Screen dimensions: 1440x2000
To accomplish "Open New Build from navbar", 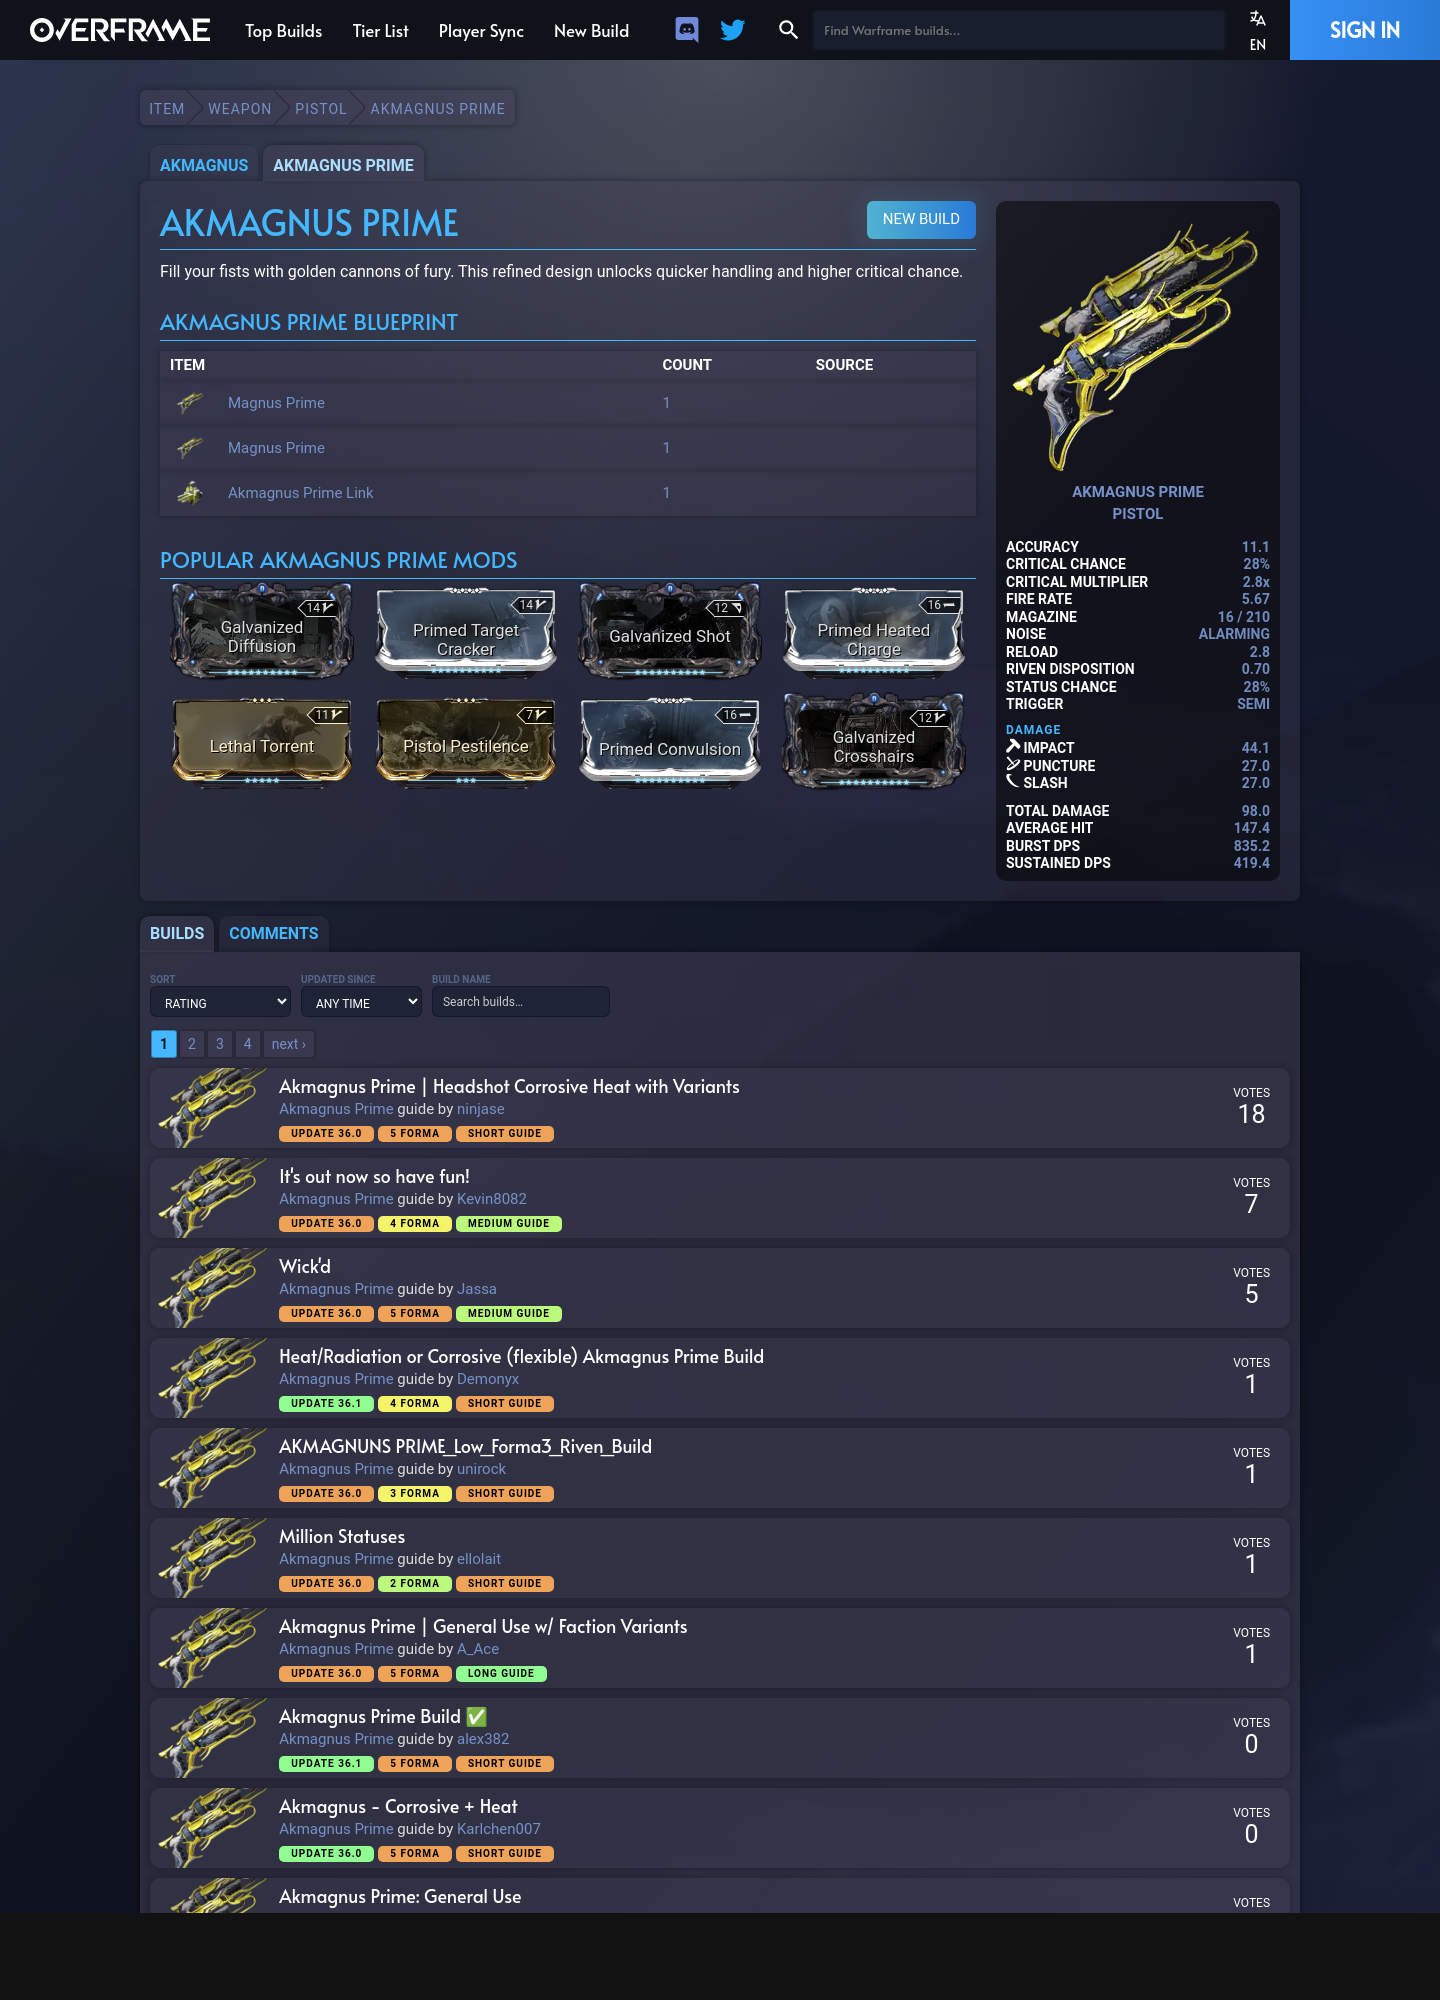I will coord(591,31).
